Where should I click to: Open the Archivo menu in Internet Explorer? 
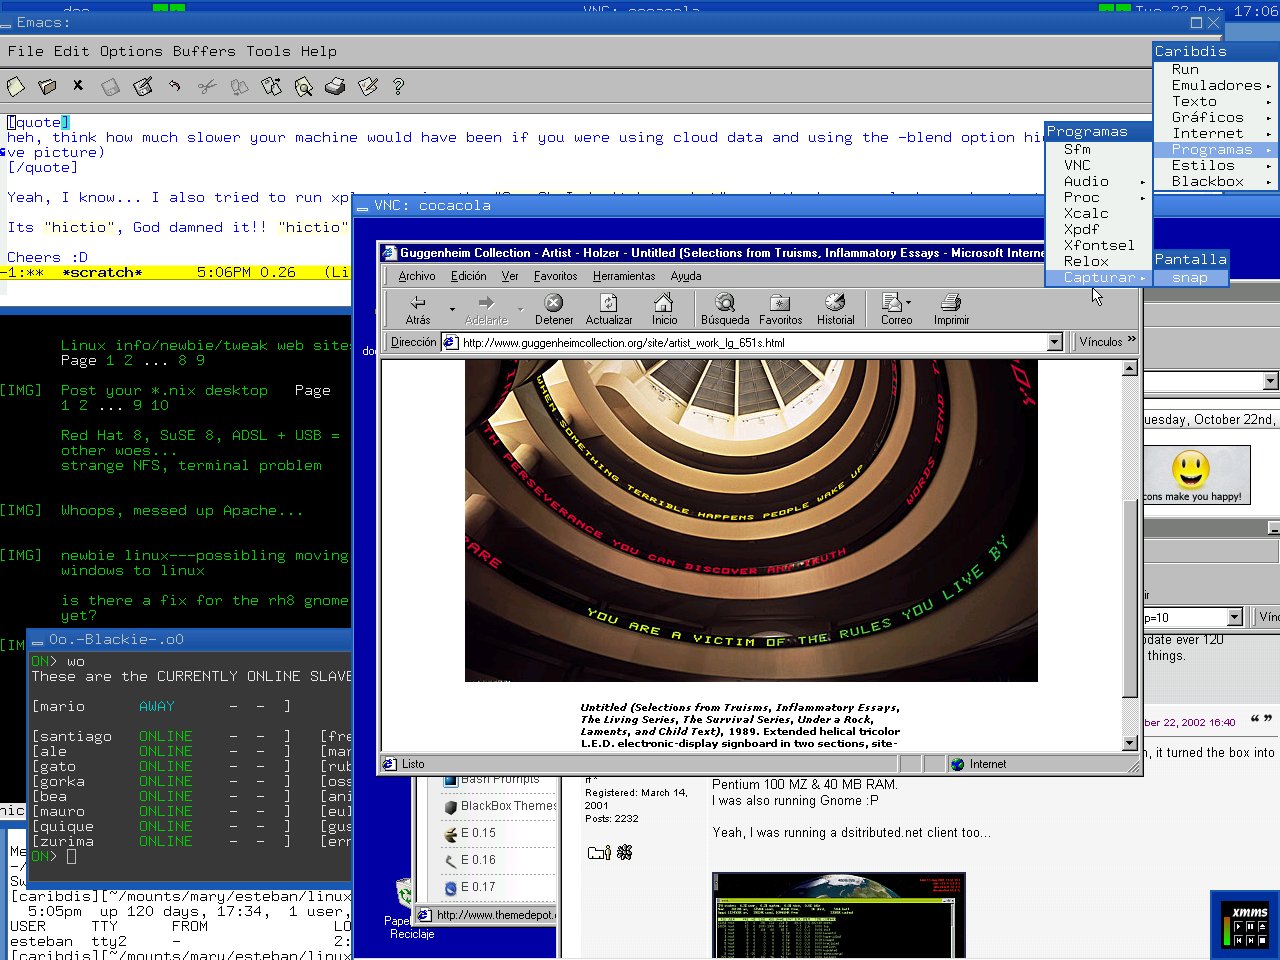click(x=417, y=276)
